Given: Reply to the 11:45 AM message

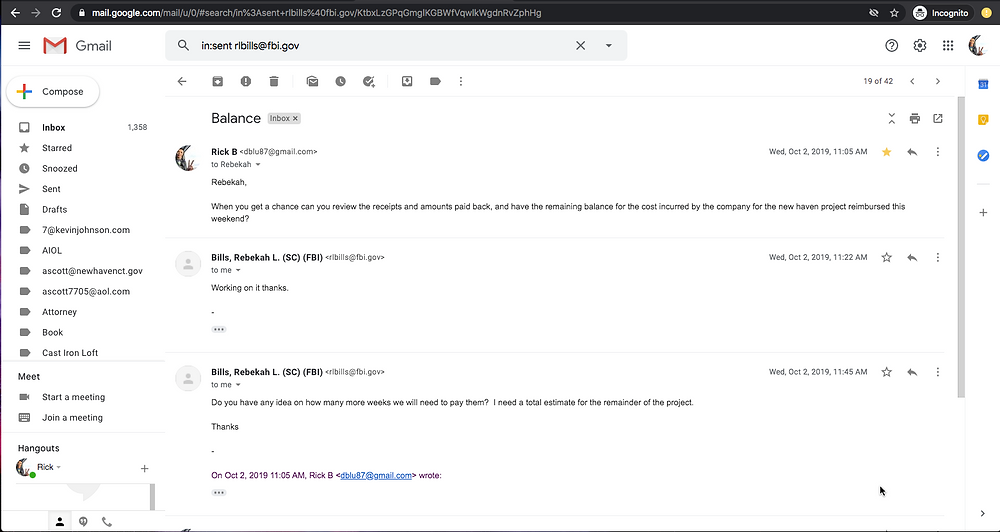Looking at the screenshot, I should [x=912, y=372].
